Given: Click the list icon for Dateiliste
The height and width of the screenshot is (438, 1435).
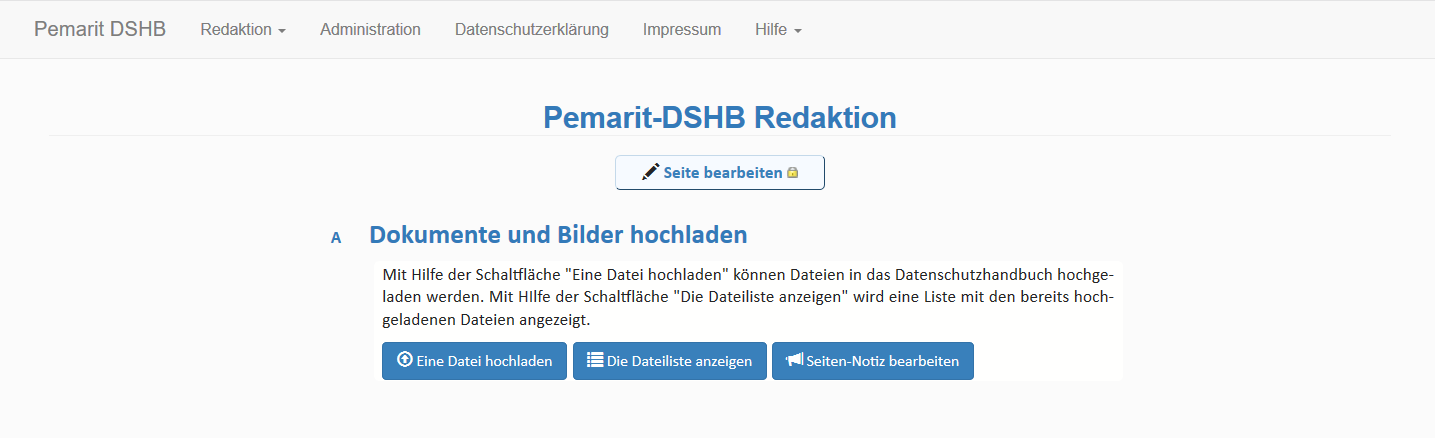Looking at the screenshot, I should pos(595,360).
